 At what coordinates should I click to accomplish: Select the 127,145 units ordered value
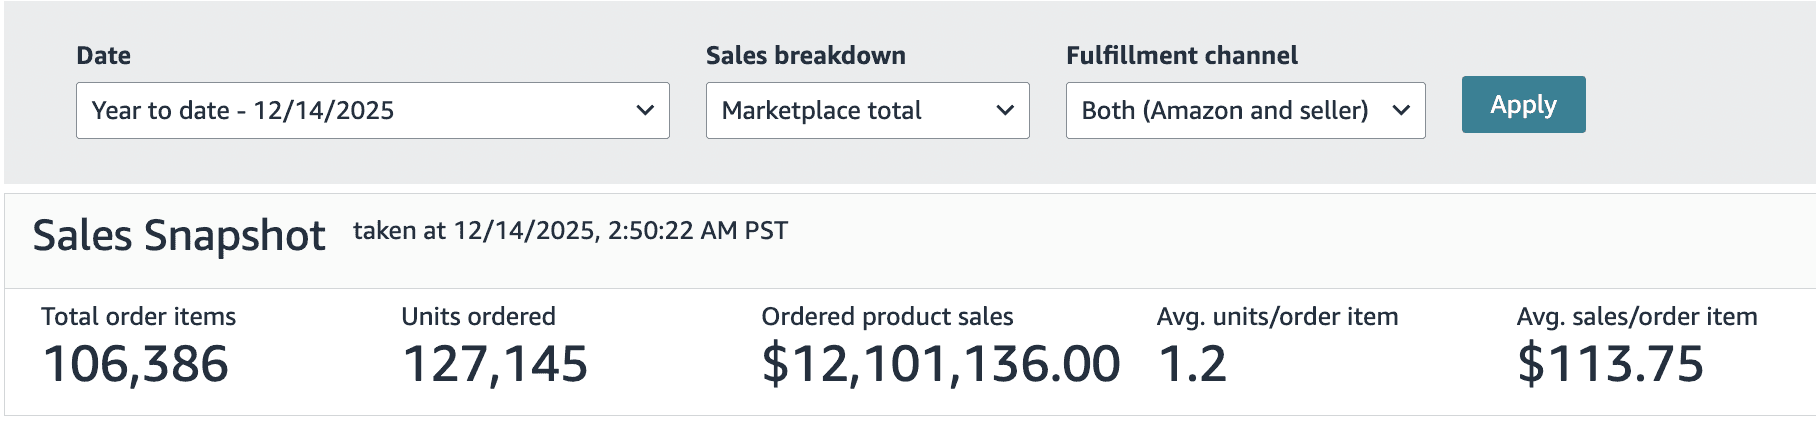click(495, 364)
